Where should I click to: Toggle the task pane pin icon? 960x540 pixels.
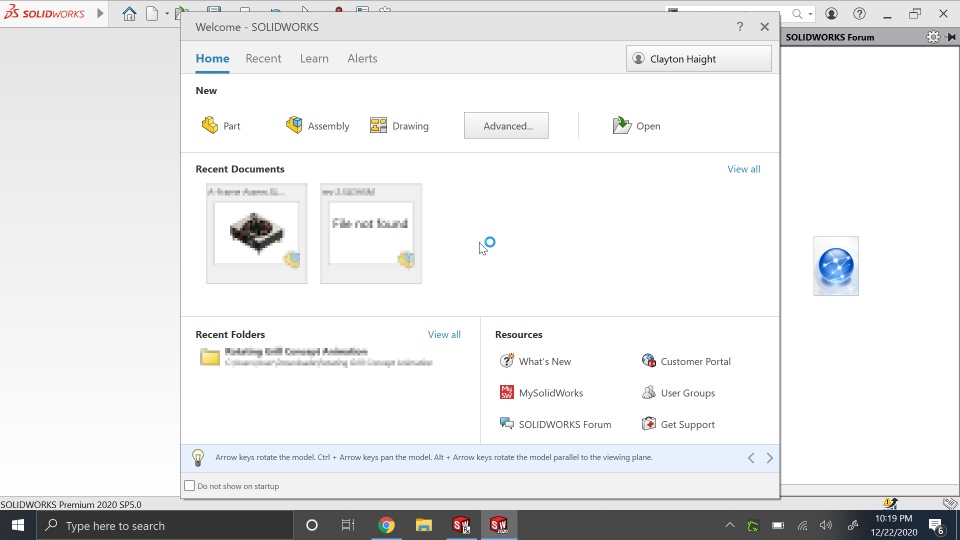point(951,37)
